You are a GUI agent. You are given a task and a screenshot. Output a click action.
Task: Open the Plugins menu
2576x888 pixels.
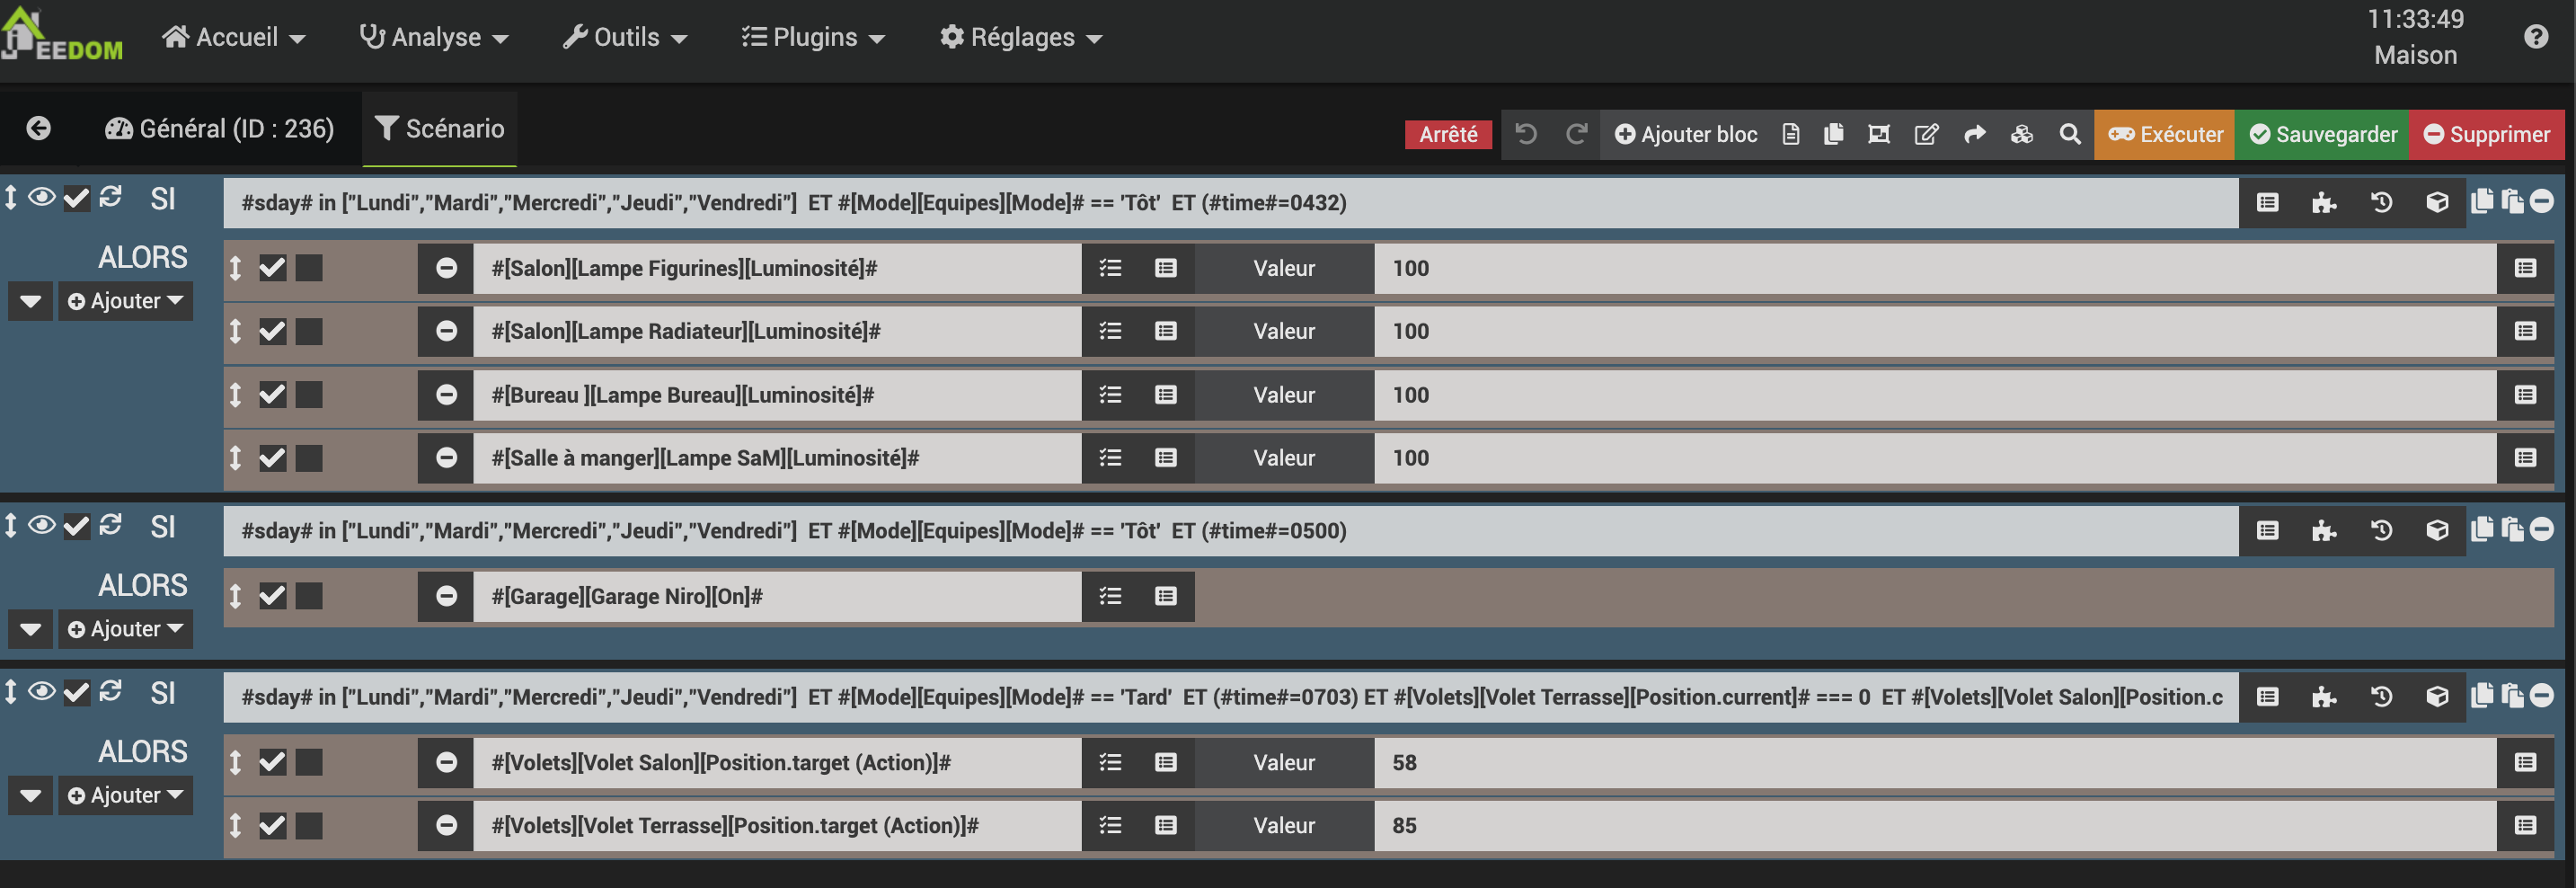[813, 37]
